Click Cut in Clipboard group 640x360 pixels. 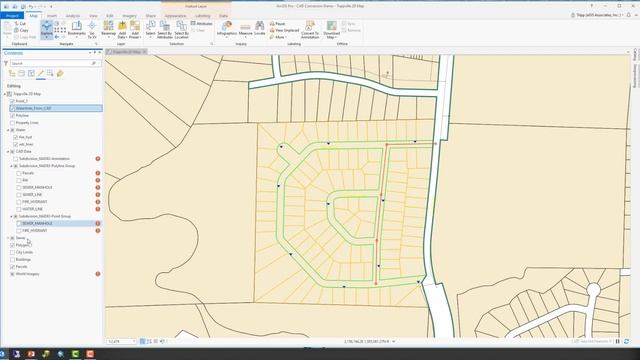coord(20,24)
